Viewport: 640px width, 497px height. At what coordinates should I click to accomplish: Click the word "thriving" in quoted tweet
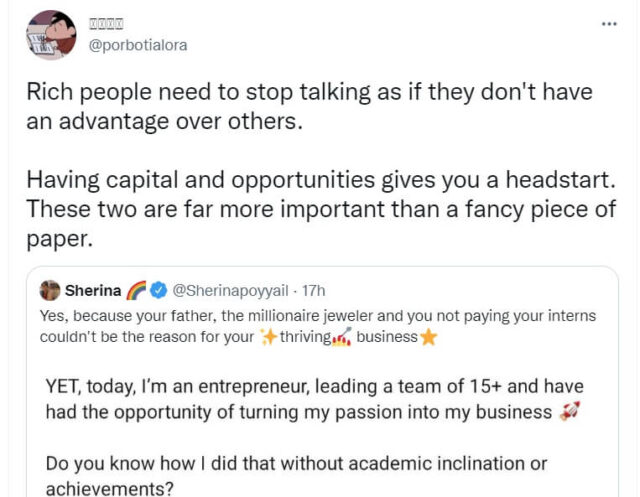pos(304,337)
